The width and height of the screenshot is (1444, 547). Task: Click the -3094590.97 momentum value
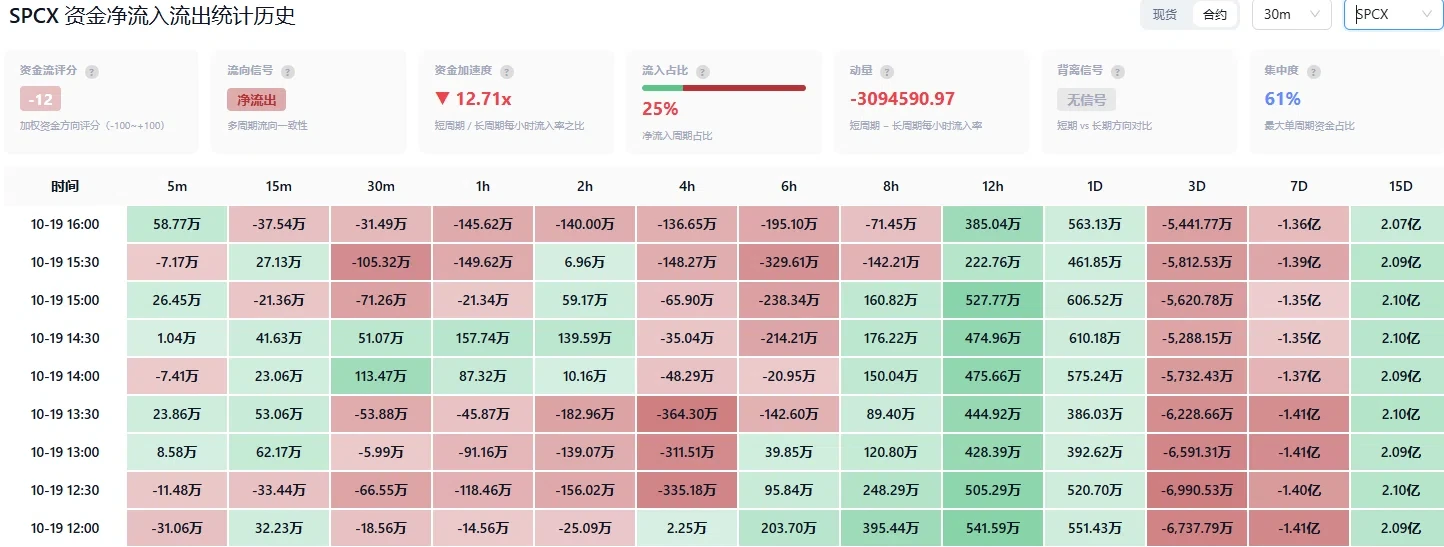pos(902,99)
